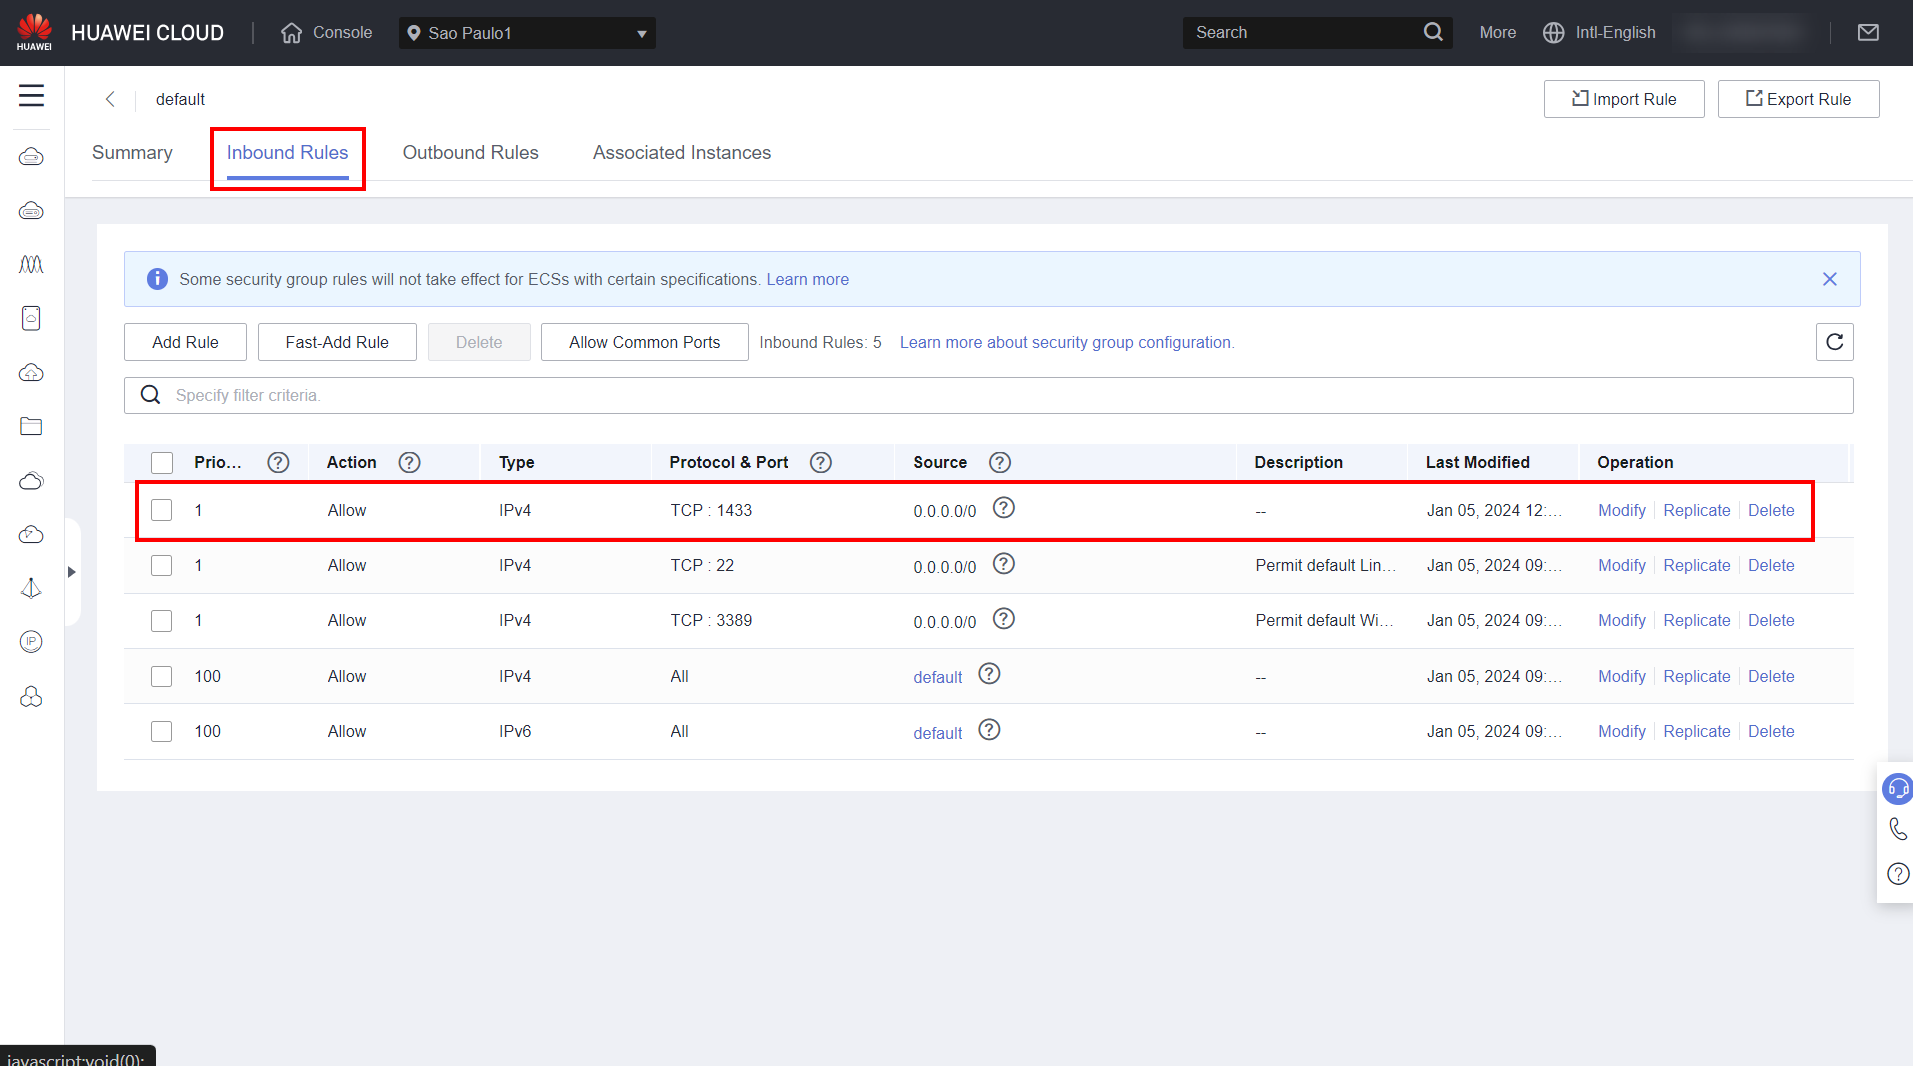1913x1066 pixels.
Task: Click the phone contact icon
Action: click(x=1897, y=829)
